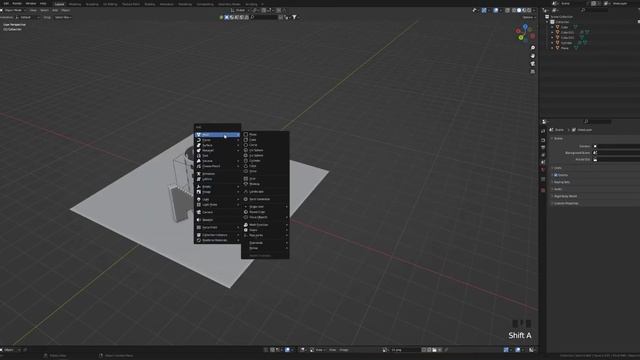Click the Round Cube icon
The width and height of the screenshot is (640, 360).
pos(246,212)
